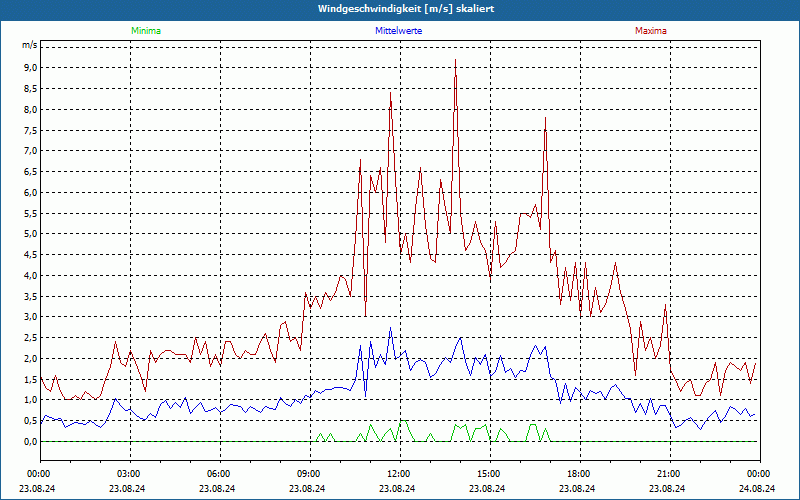The image size is (800, 500).
Task: Click the y-axis value '9,0'
Action: pyautogui.click(x=30, y=67)
